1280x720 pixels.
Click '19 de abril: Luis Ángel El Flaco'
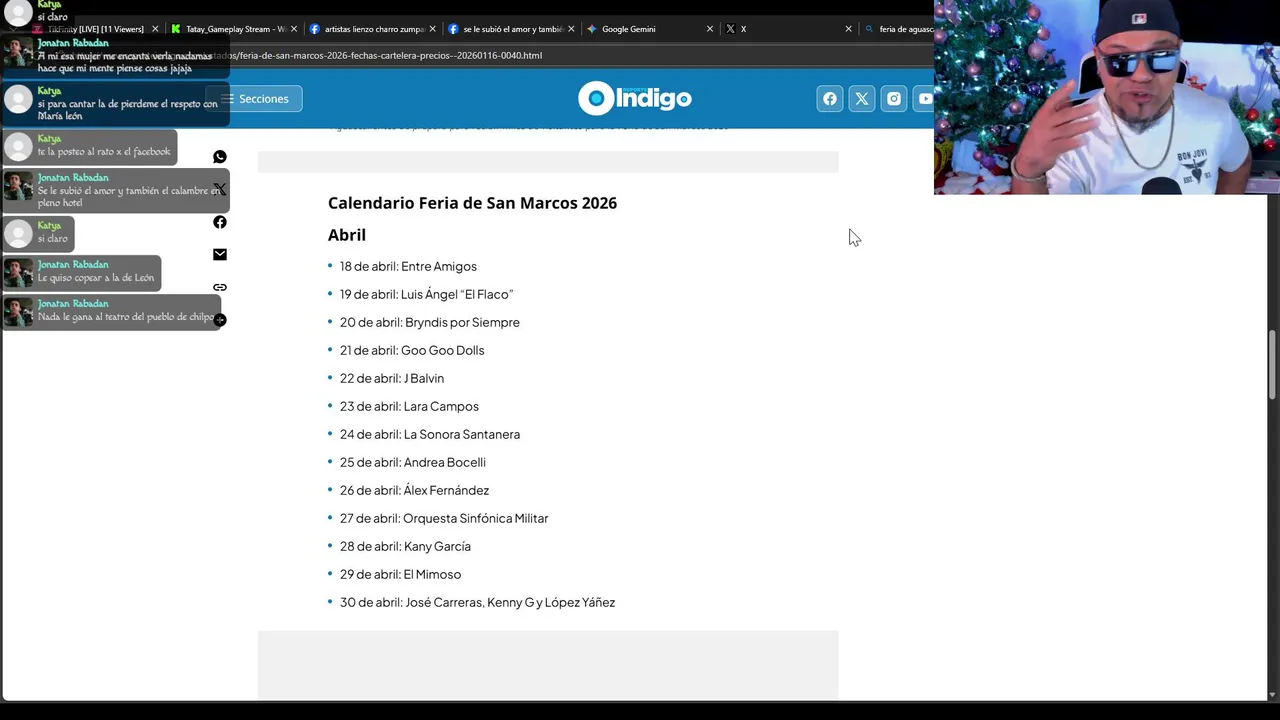(426, 294)
